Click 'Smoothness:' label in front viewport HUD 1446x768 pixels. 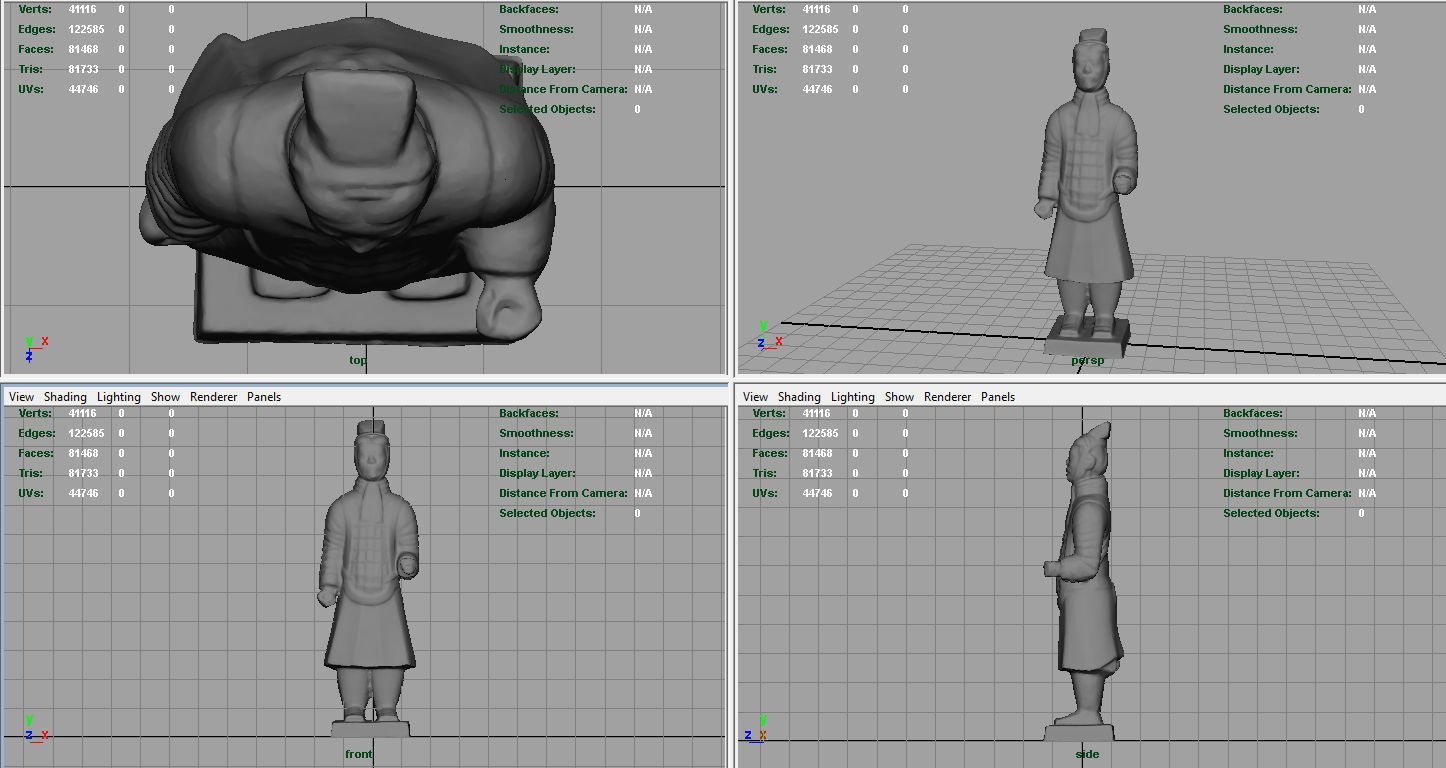[536, 433]
